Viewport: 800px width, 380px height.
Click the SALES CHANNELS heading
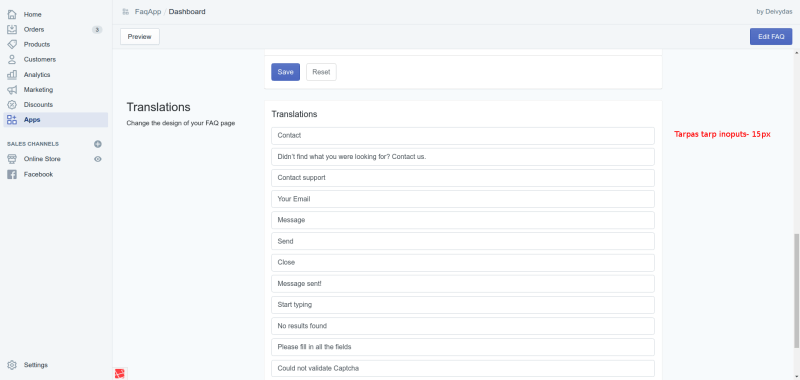tap(33, 144)
